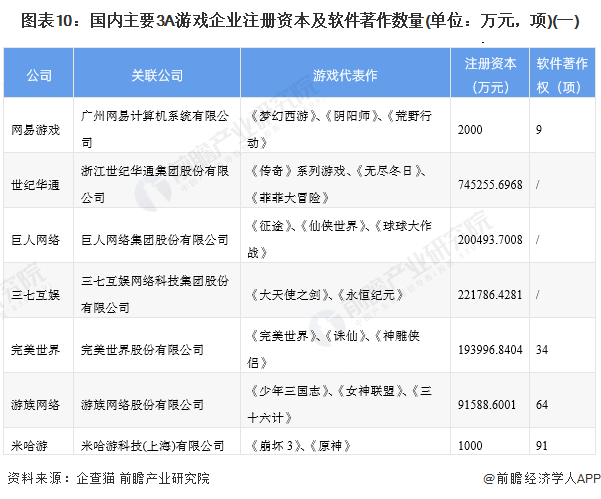Select the 公司 column header

tap(39, 73)
